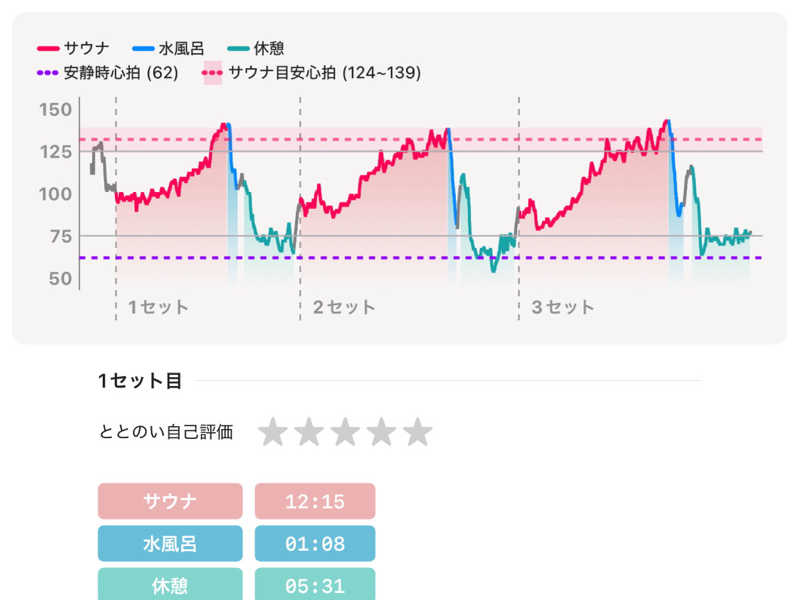Select the 1セット marker on chart

coord(158,307)
